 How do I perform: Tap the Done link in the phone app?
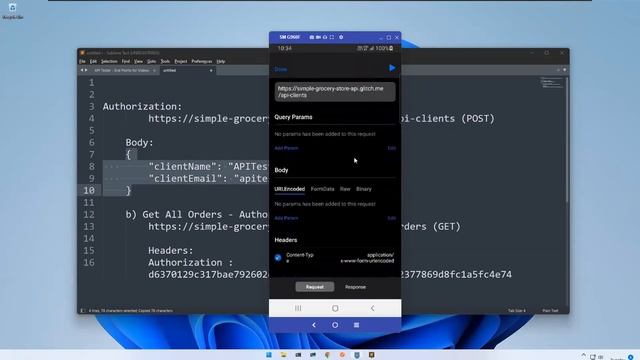pos(280,69)
